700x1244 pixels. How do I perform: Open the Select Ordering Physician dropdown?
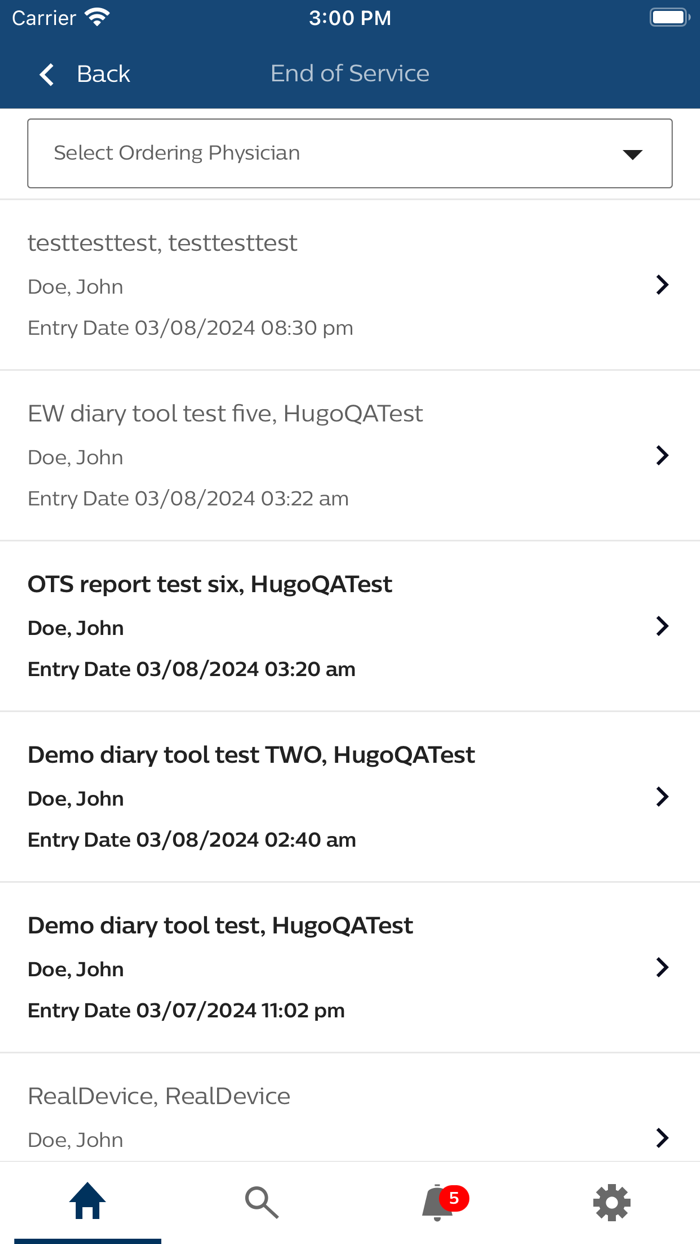(x=349, y=153)
